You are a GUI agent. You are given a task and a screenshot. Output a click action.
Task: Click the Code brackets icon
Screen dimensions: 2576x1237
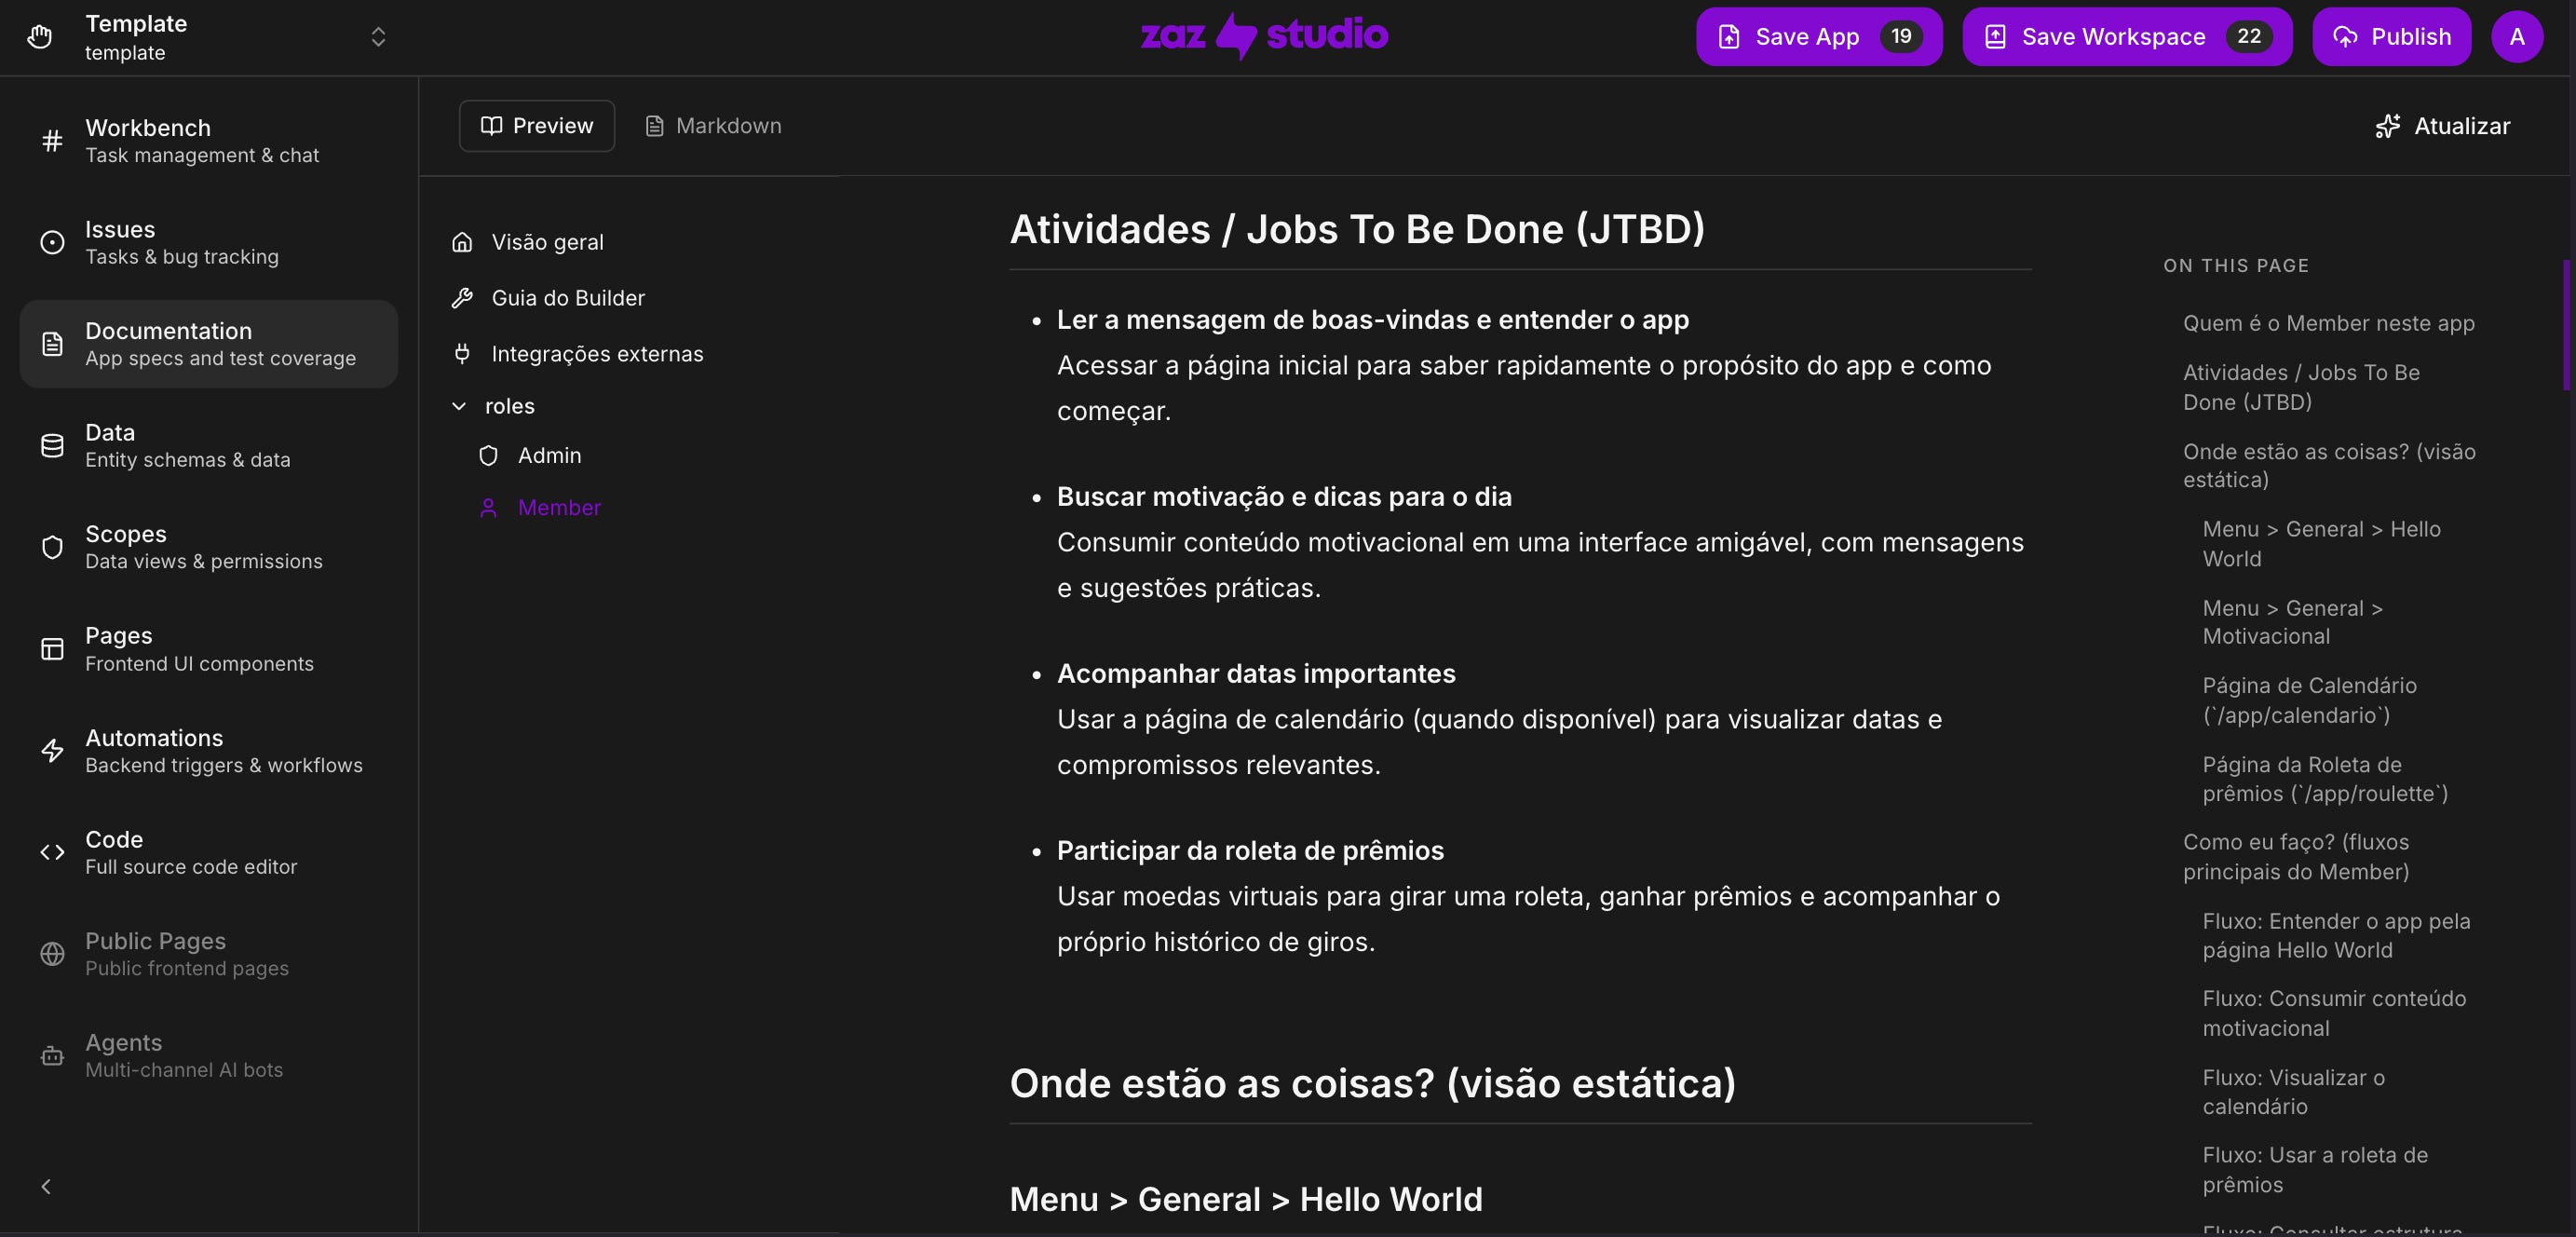[52, 852]
